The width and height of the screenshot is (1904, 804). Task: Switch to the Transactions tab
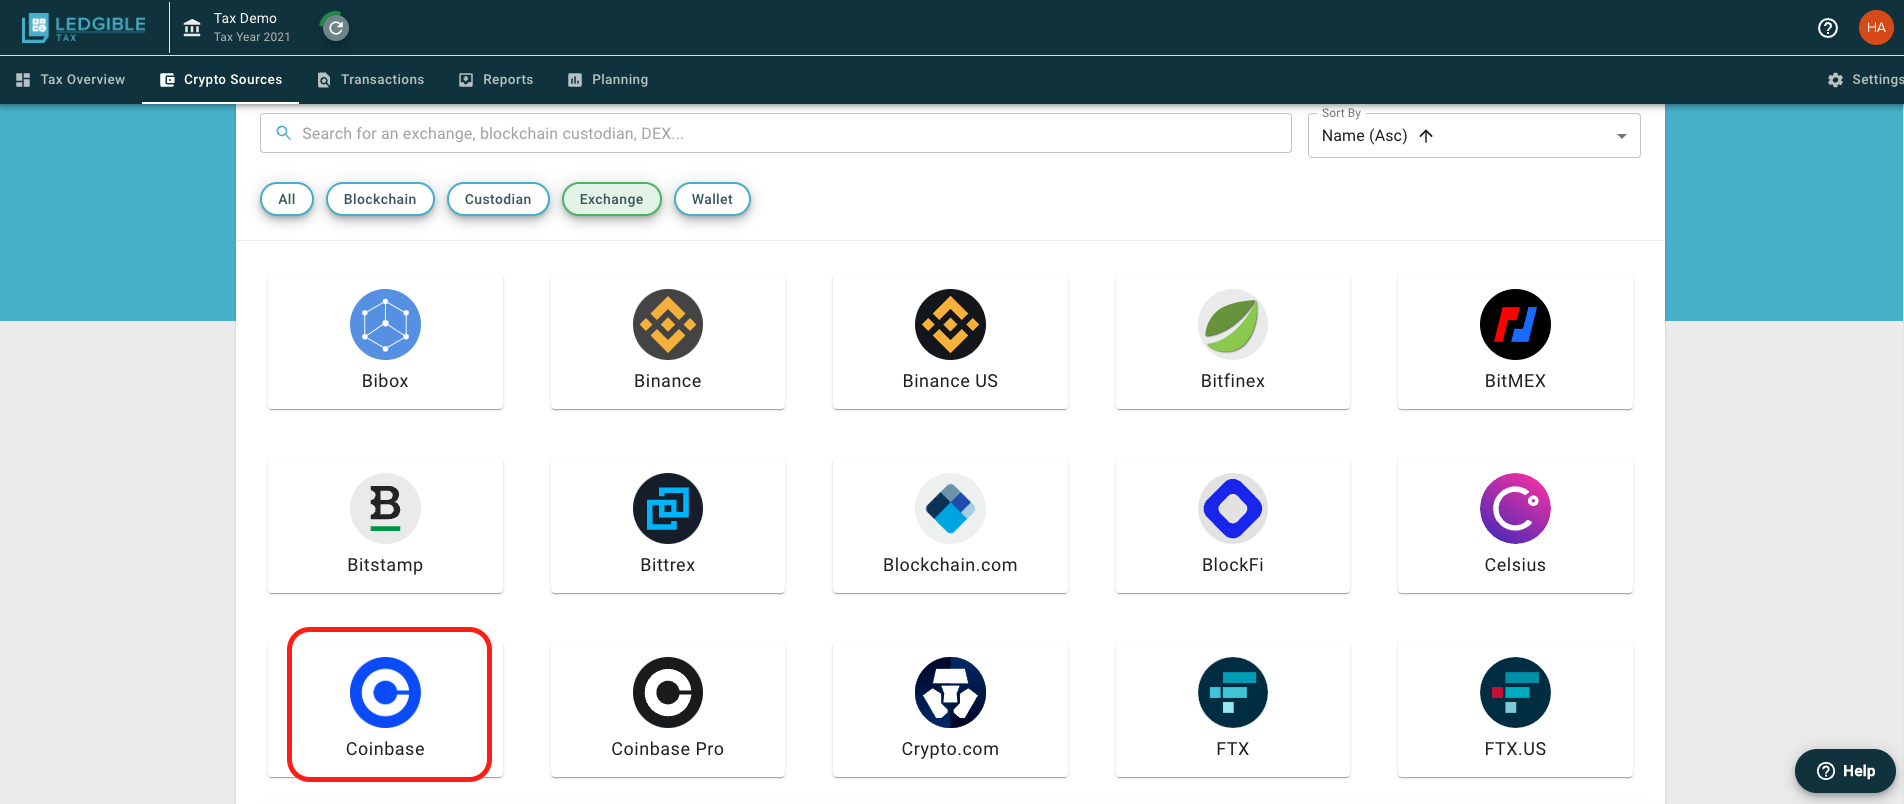[371, 80]
